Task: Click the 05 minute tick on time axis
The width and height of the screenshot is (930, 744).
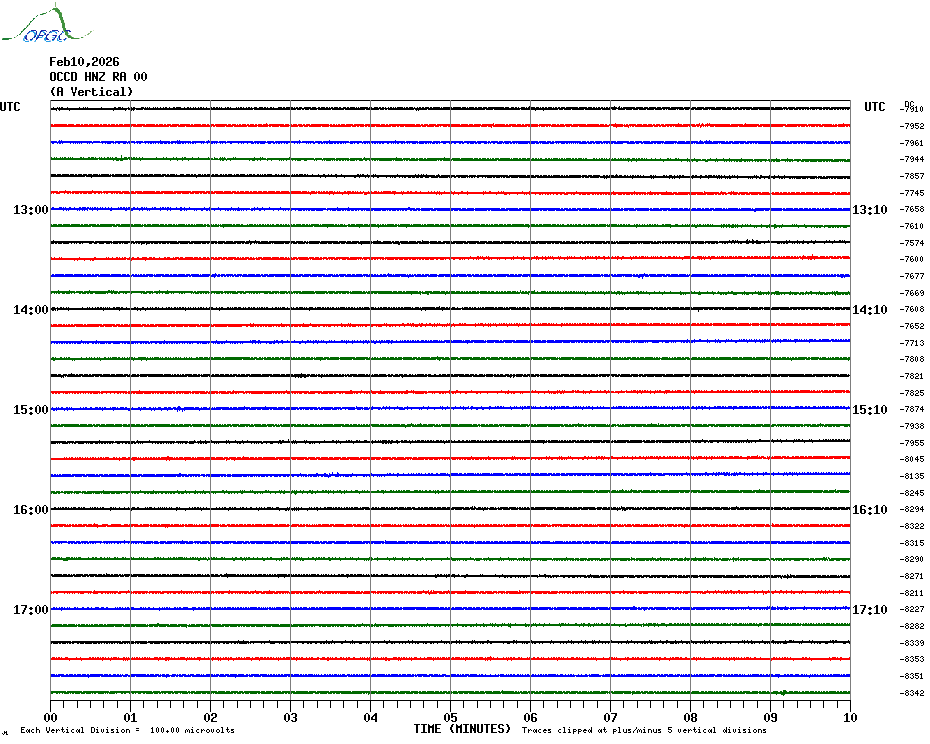Action: click(450, 717)
